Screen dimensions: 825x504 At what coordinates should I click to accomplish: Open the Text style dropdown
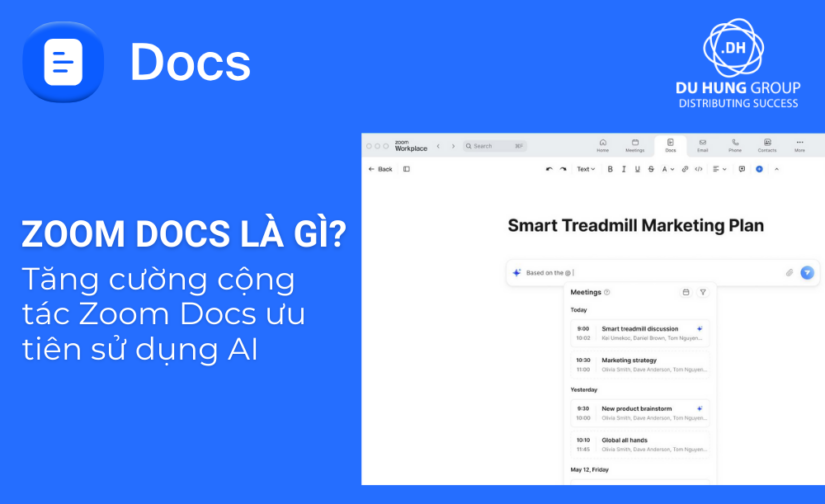586,169
